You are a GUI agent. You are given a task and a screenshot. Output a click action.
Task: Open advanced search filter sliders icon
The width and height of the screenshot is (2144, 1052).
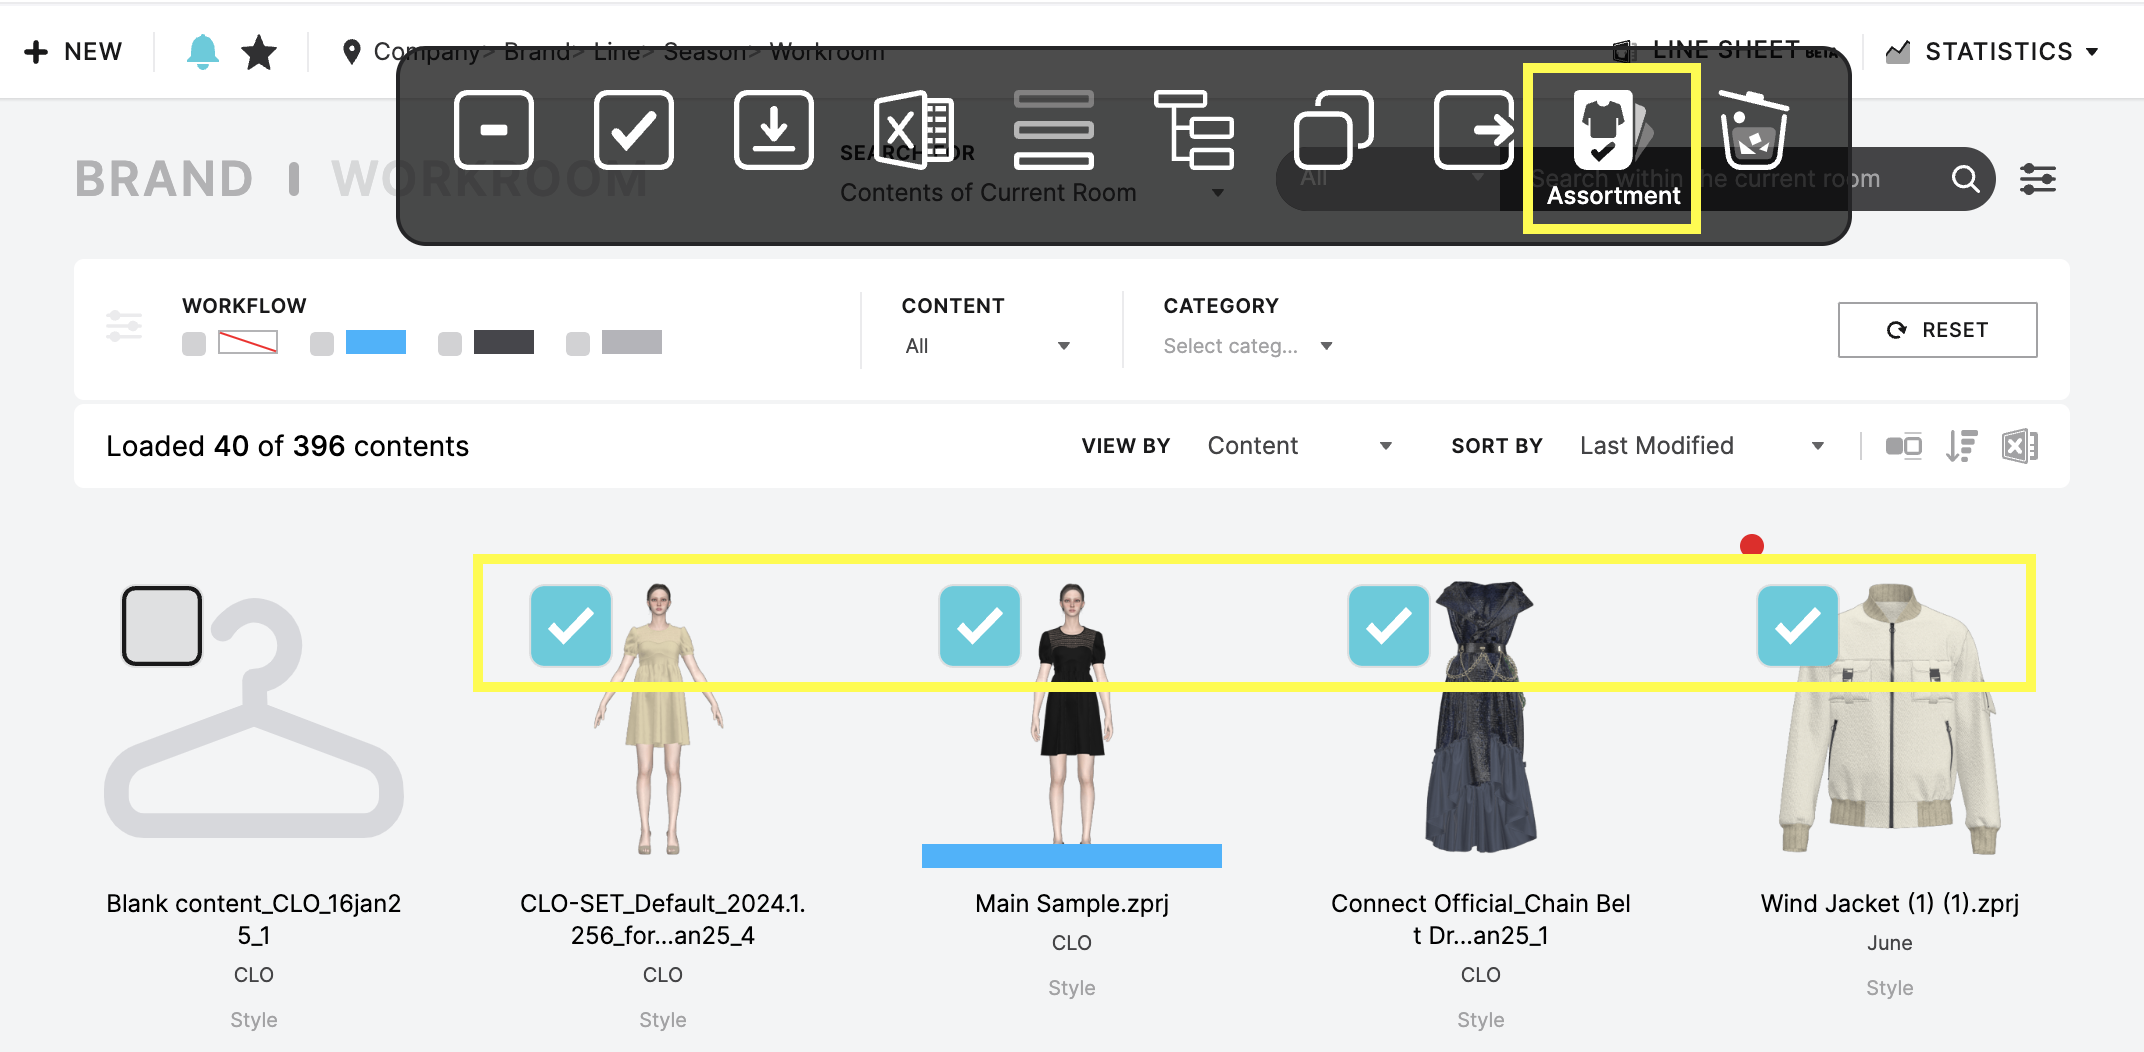(2038, 179)
